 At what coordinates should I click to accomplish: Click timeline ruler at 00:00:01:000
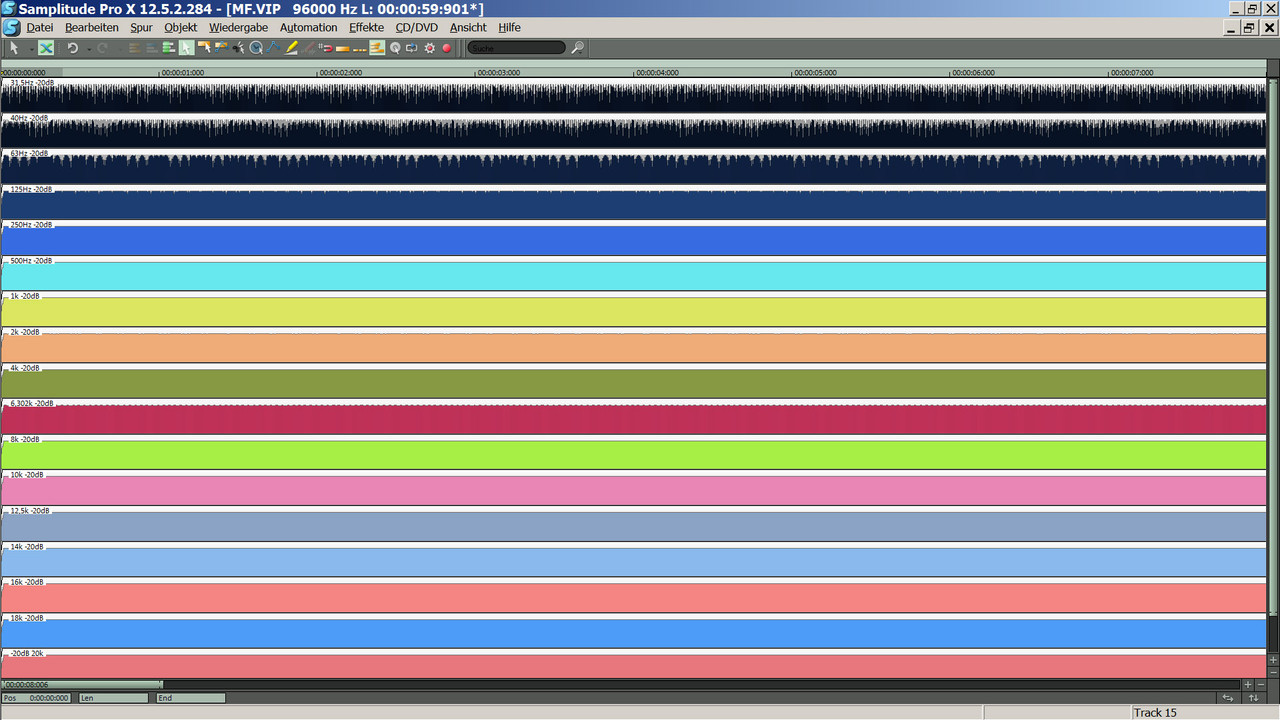tap(183, 72)
